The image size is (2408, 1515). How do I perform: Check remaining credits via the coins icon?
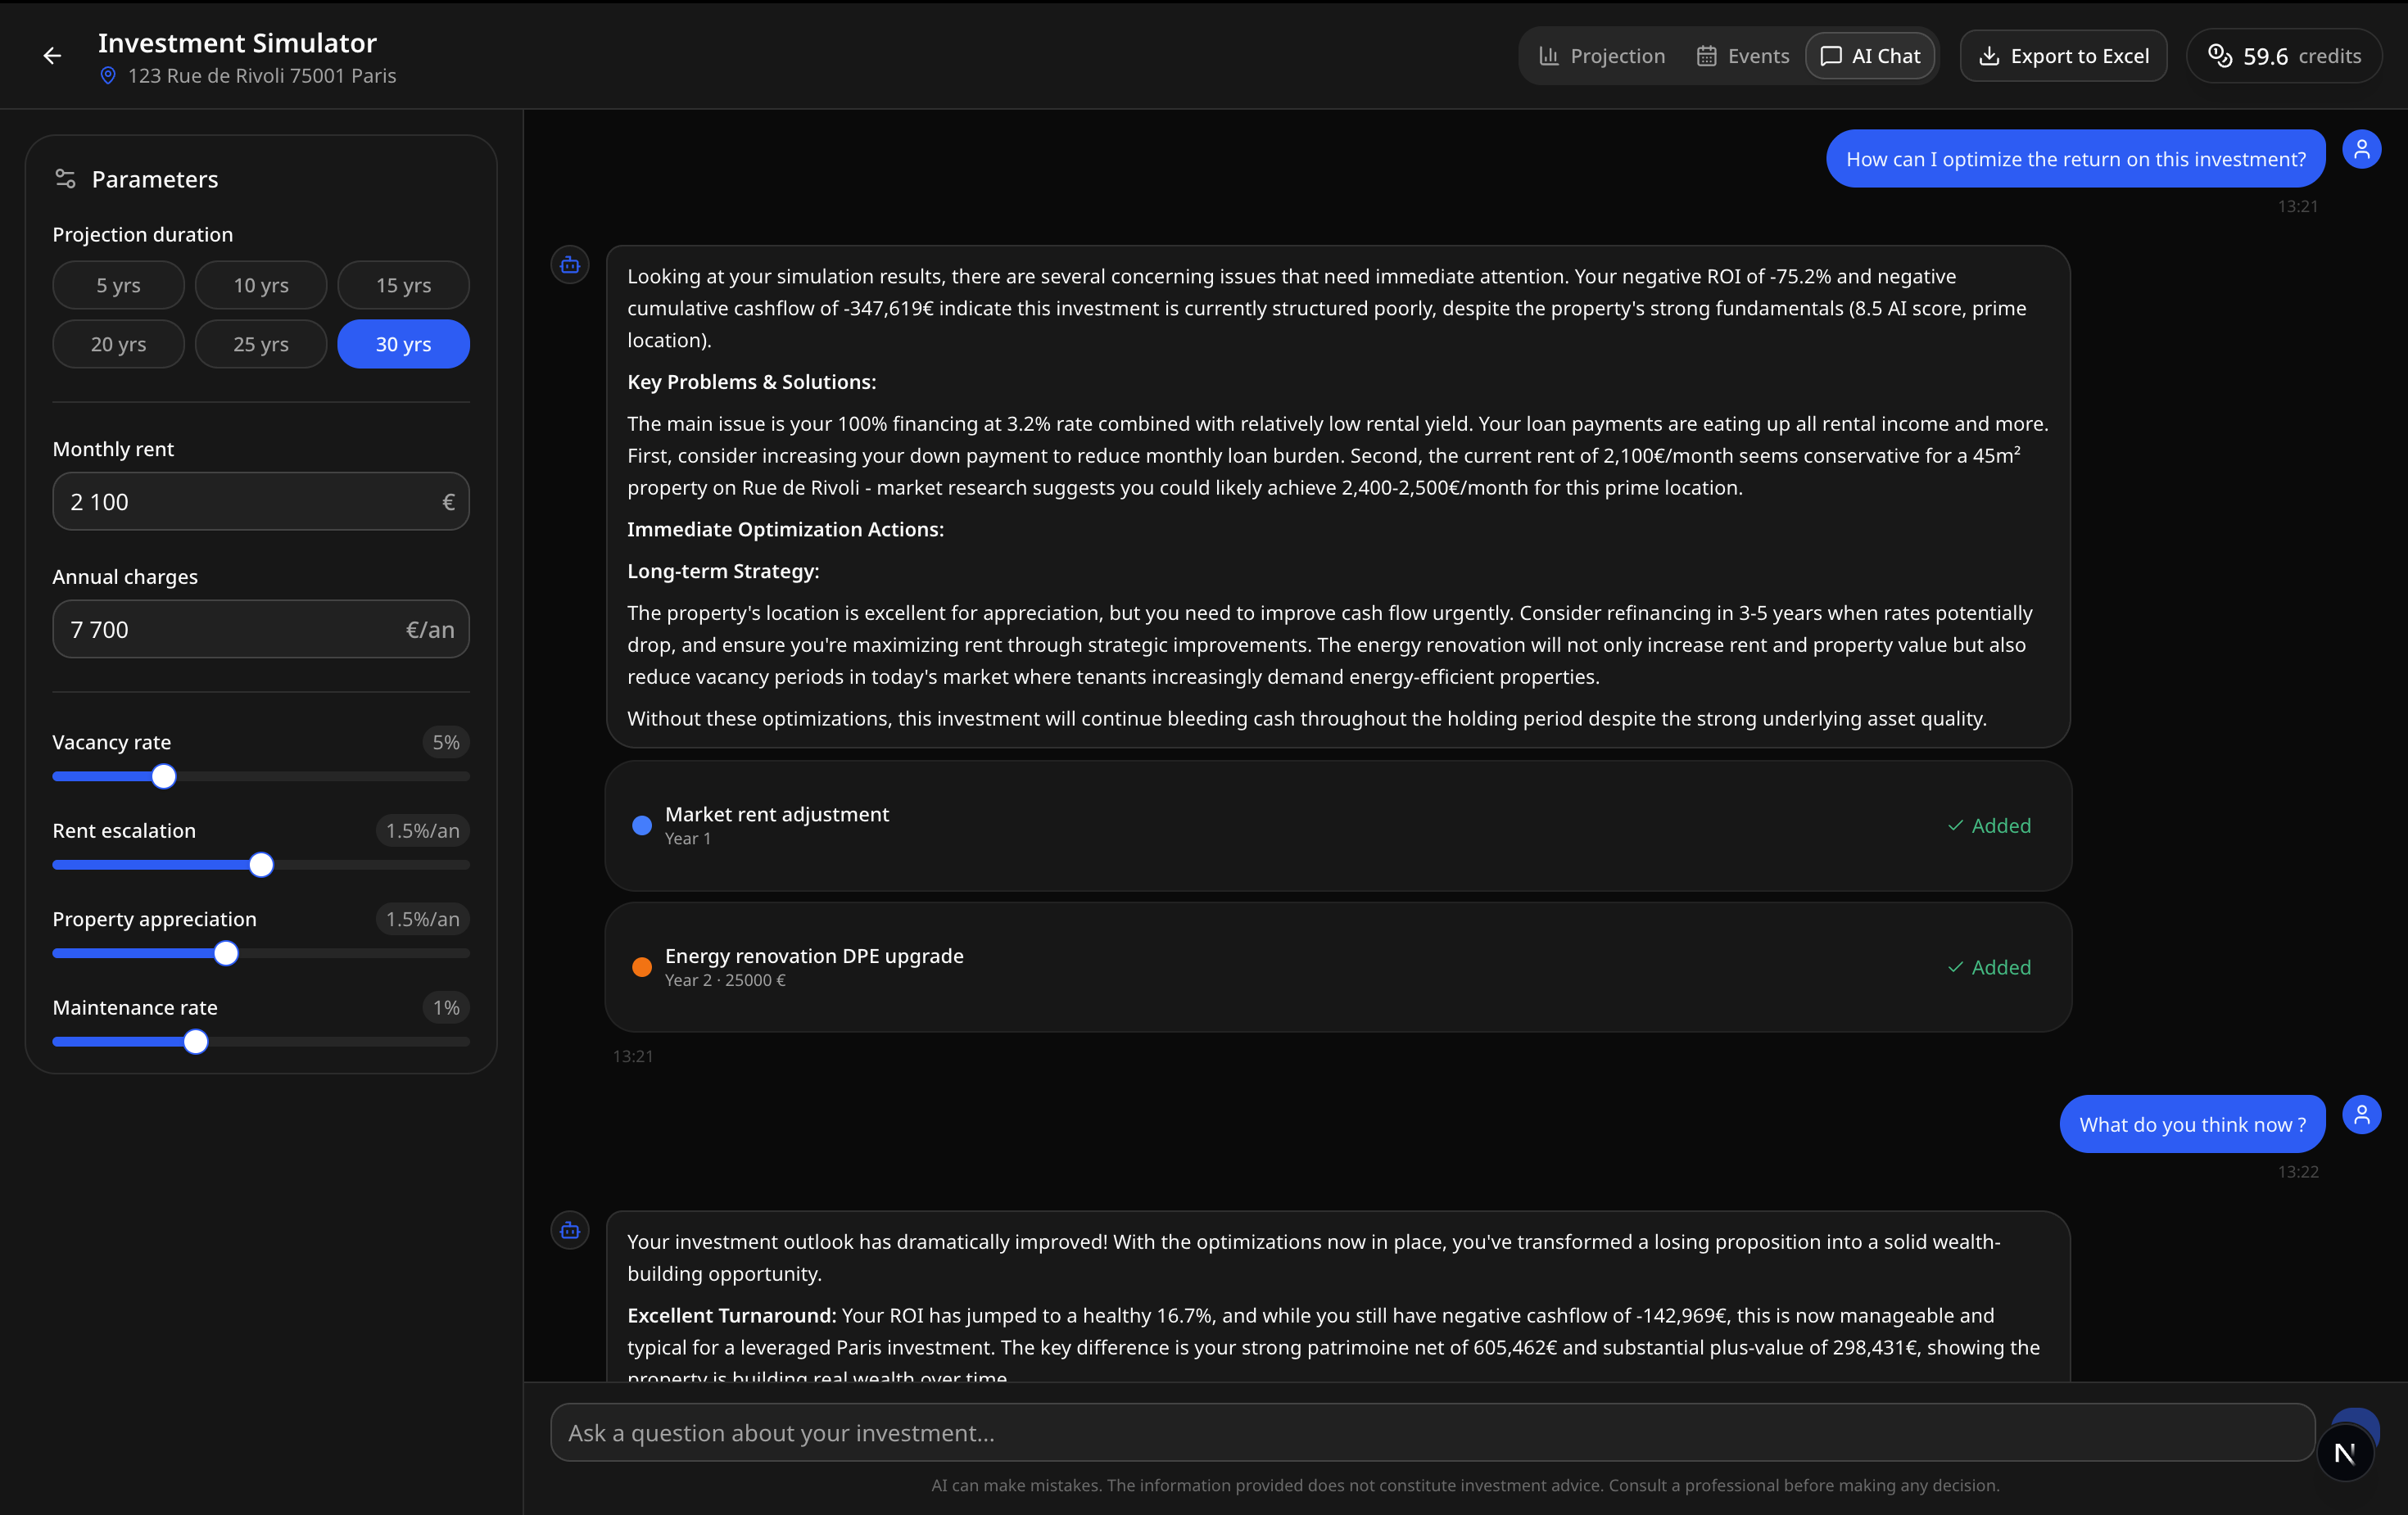(x=2222, y=56)
